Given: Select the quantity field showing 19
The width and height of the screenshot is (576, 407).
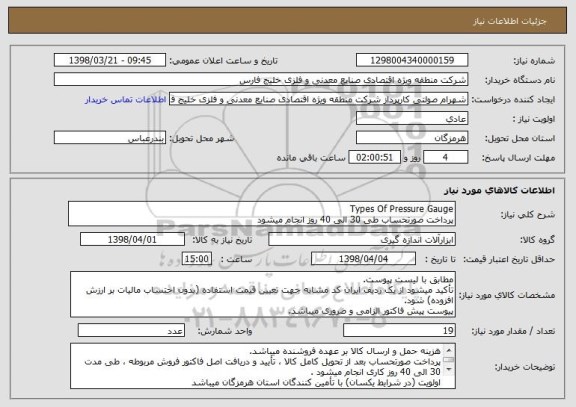Looking at the screenshot, I should coord(399,330).
